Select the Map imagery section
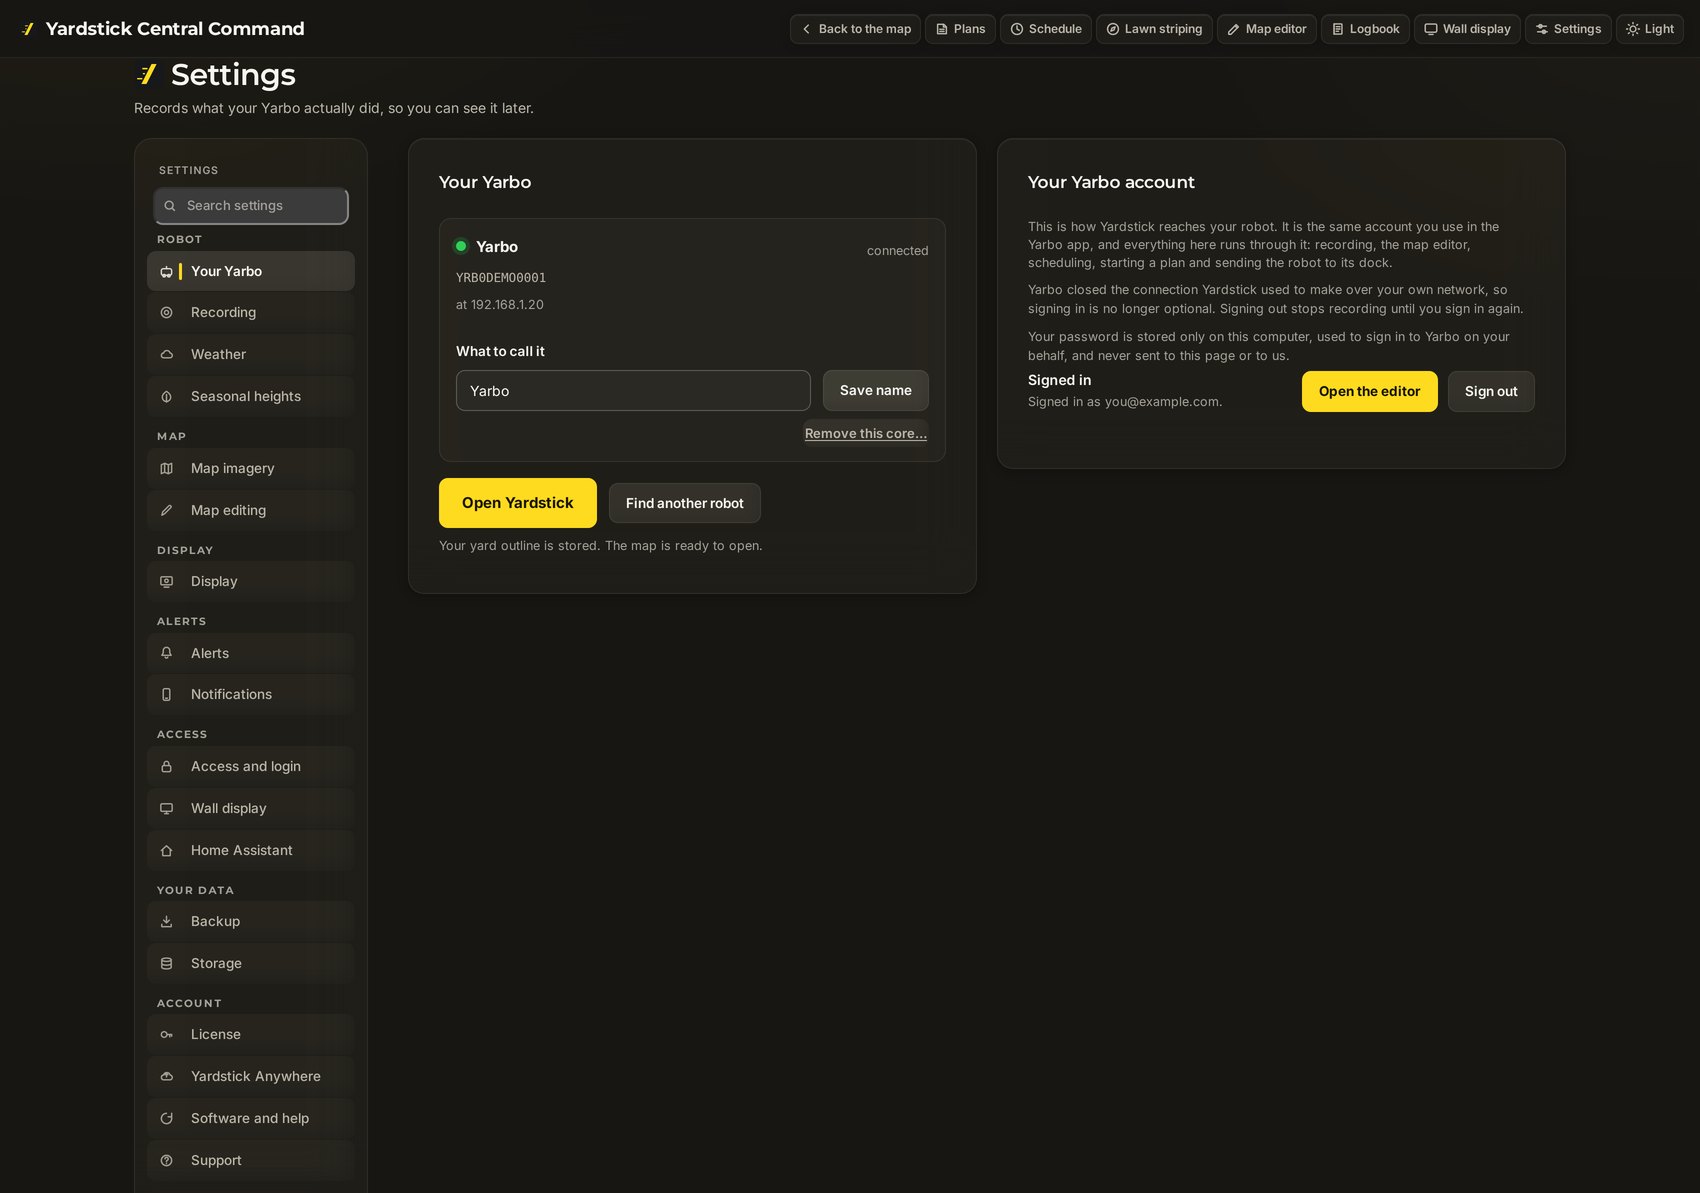The width and height of the screenshot is (1700, 1193). point(251,469)
